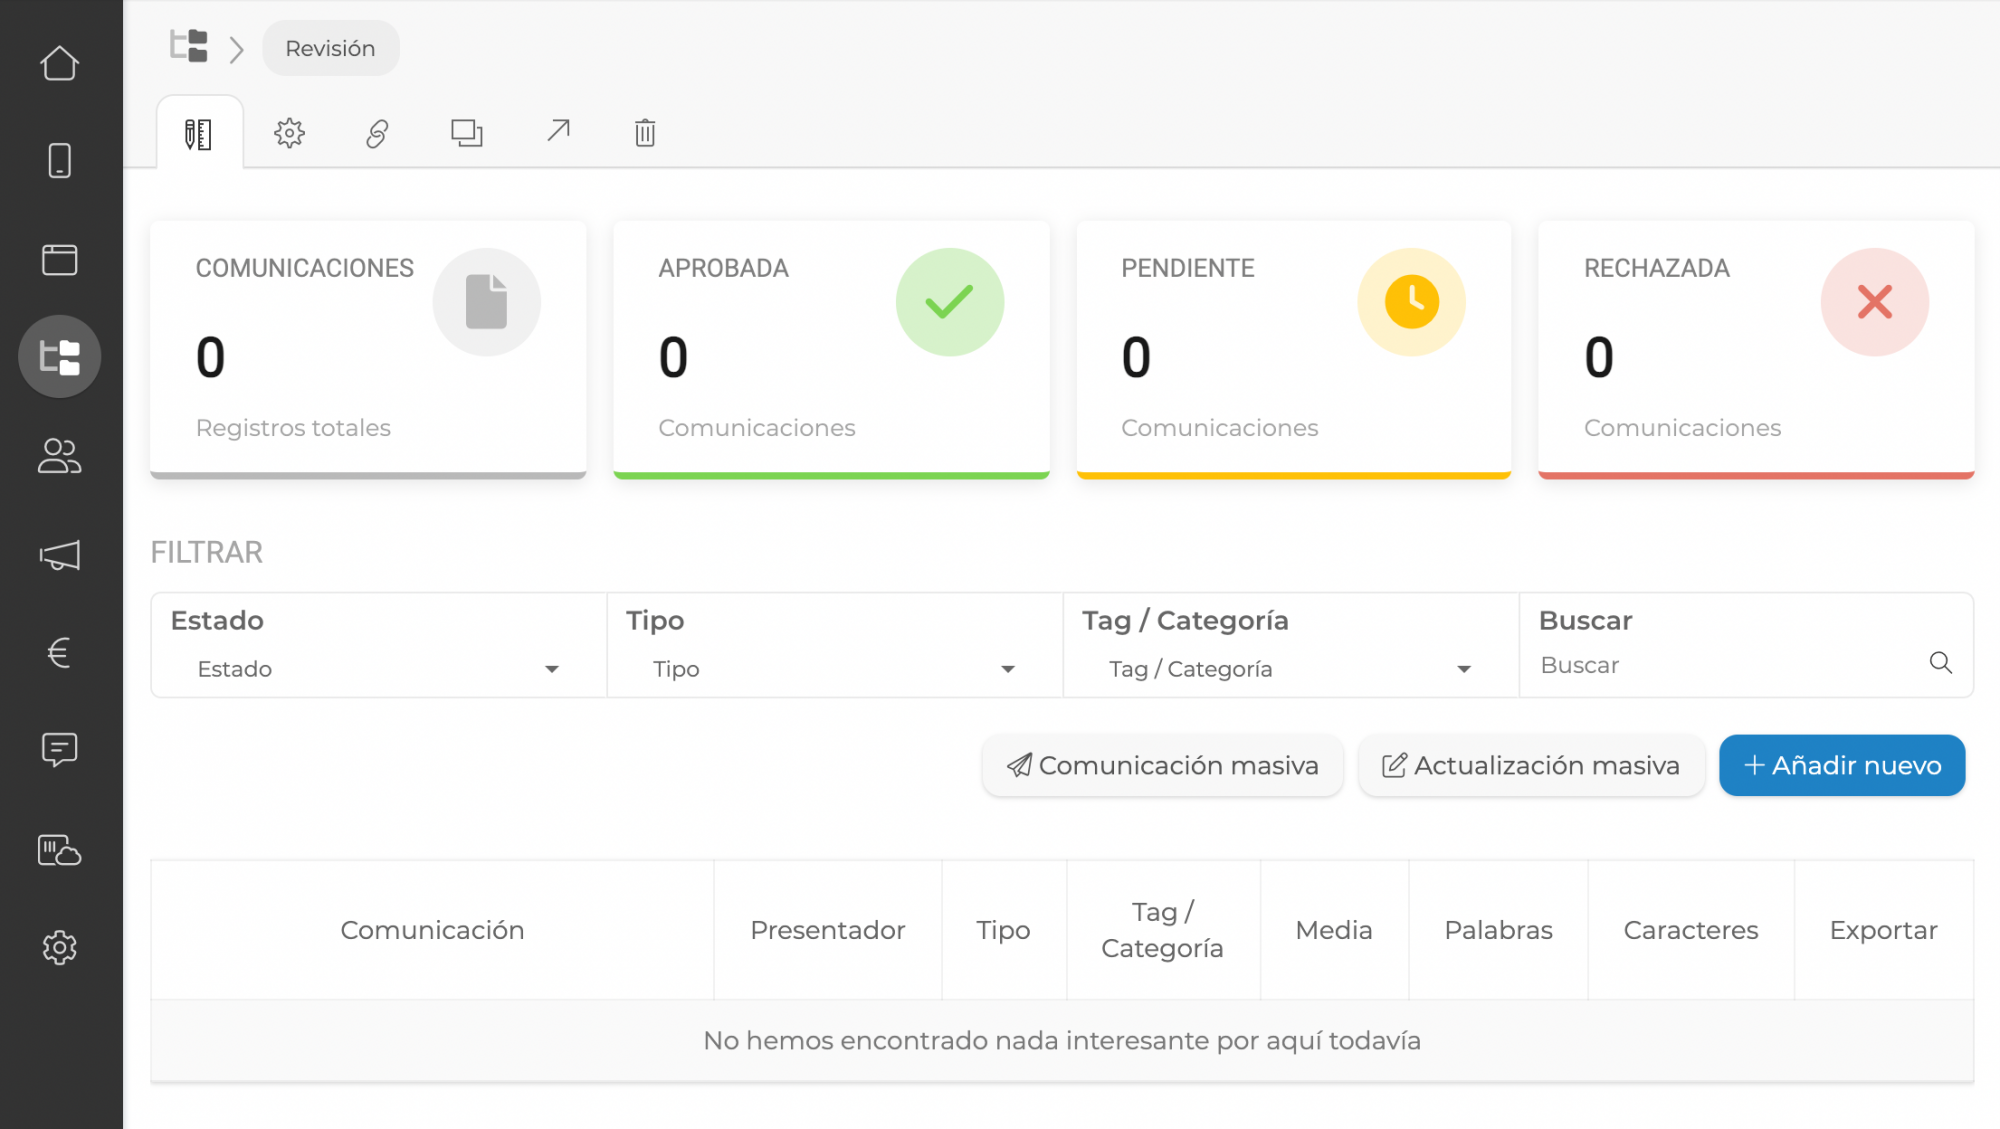Switch to the diagonal arrow export tab
Image resolution: width=2000 pixels, height=1129 pixels.
click(558, 131)
